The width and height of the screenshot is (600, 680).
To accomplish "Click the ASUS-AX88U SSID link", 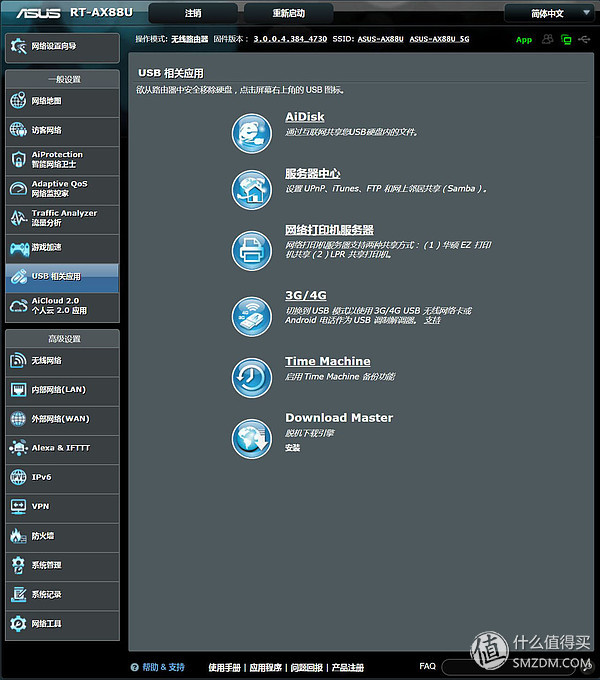I will pyautogui.click(x=380, y=39).
